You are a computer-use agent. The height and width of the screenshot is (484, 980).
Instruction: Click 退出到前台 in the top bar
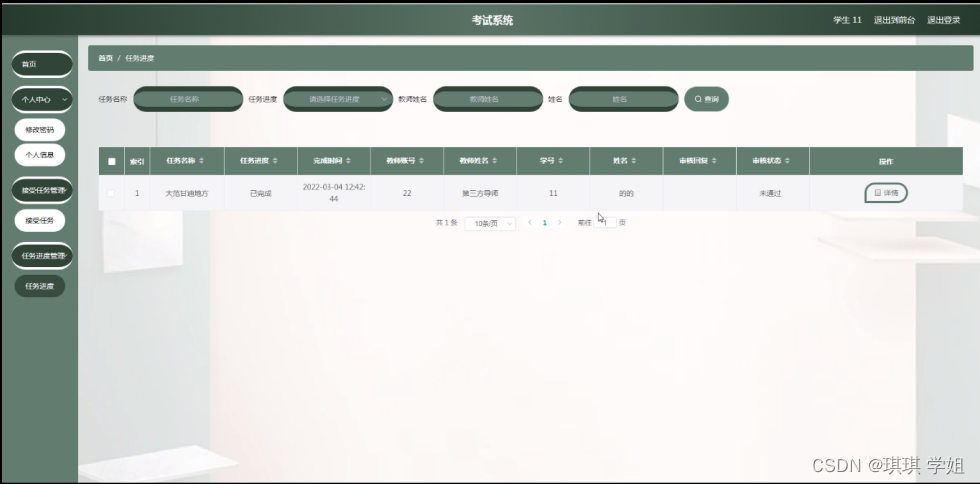click(x=894, y=20)
